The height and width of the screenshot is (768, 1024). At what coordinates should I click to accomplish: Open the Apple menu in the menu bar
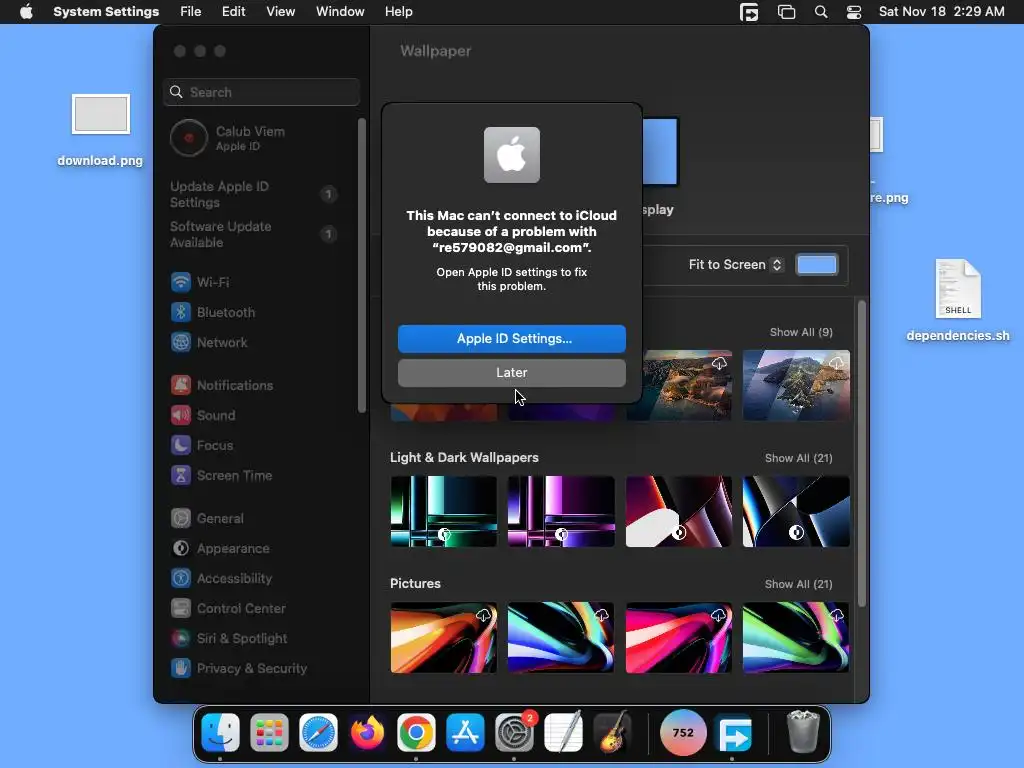pyautogui.click(x=26, y=11)
